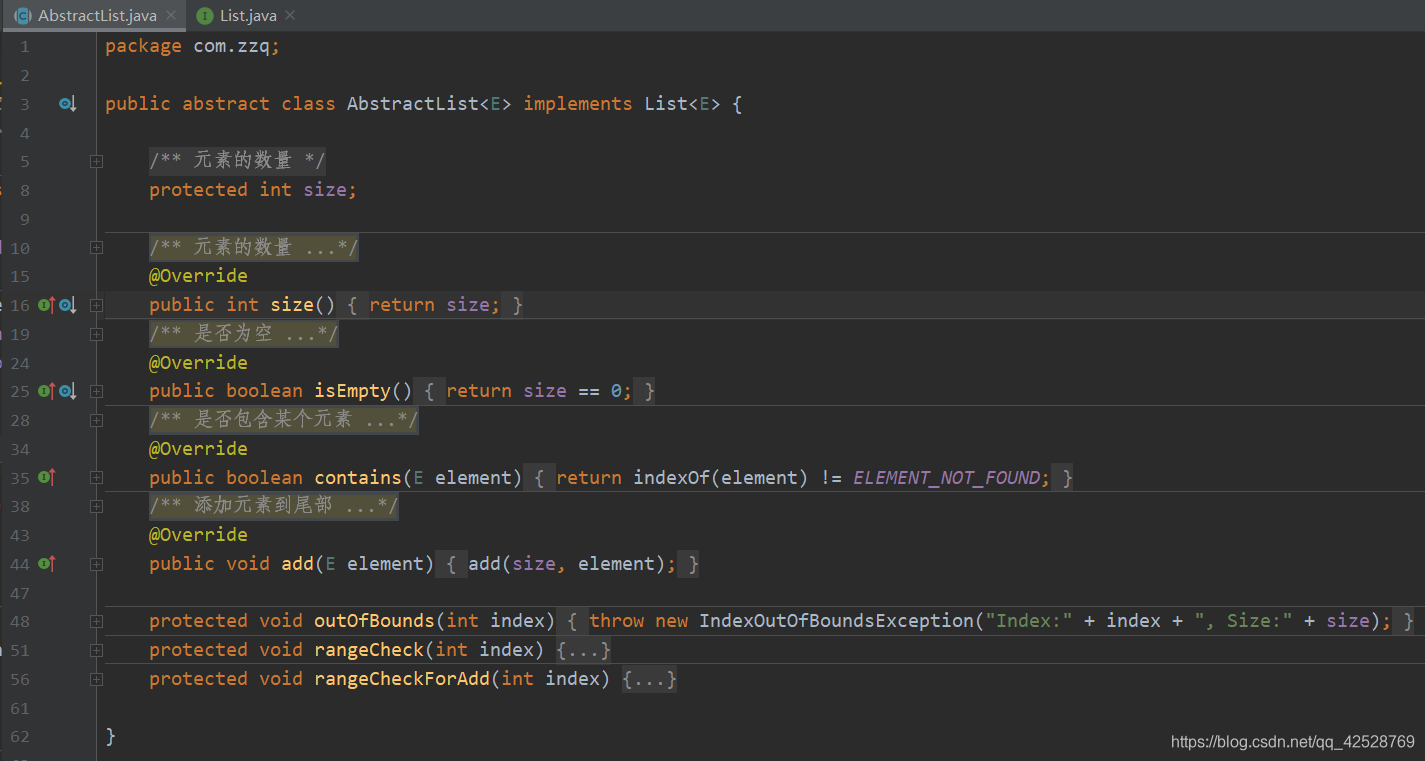This screenshot has width=1425, height=761.
Task: Click 'add(size, element);' call on line 44
Action: (x=573, y=564)
